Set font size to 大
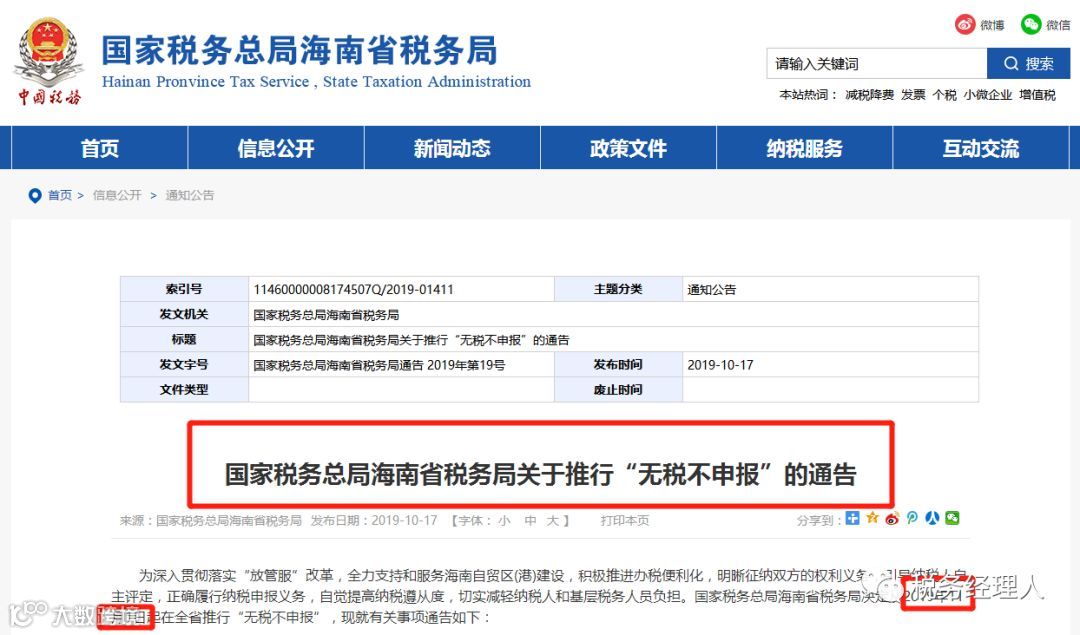The image size is (1080, 635). point(552,521)
